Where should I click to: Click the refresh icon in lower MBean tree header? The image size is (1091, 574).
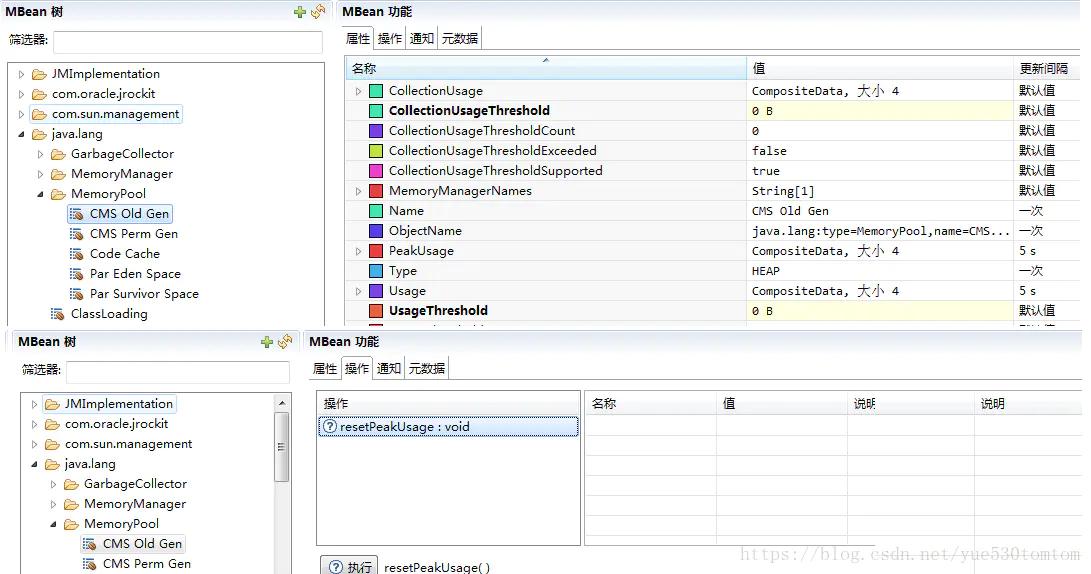click(285, 341)
